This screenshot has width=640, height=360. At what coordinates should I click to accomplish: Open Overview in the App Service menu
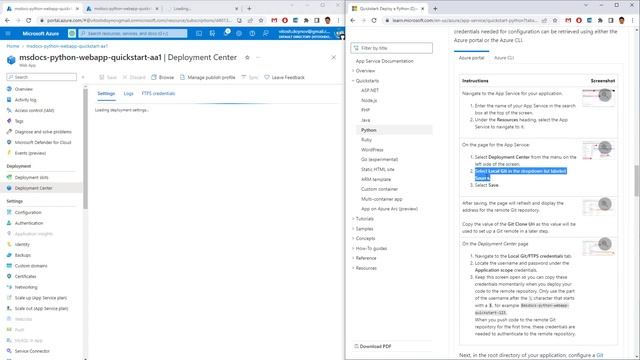(x=24, y=89)
